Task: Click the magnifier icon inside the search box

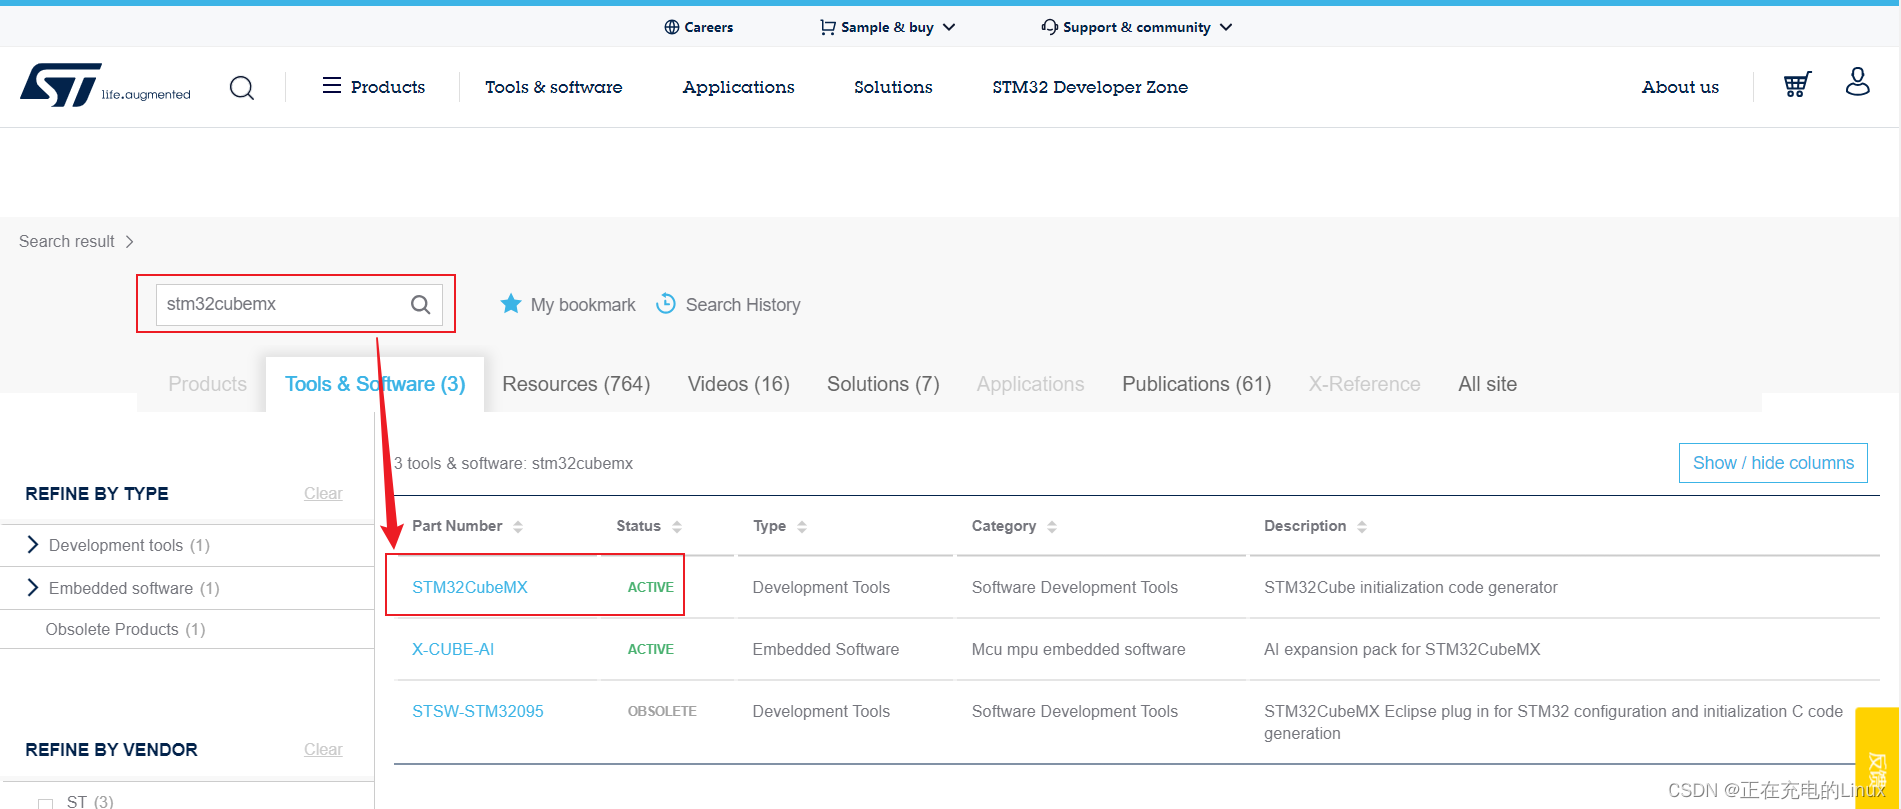Action: click(421, 305)
